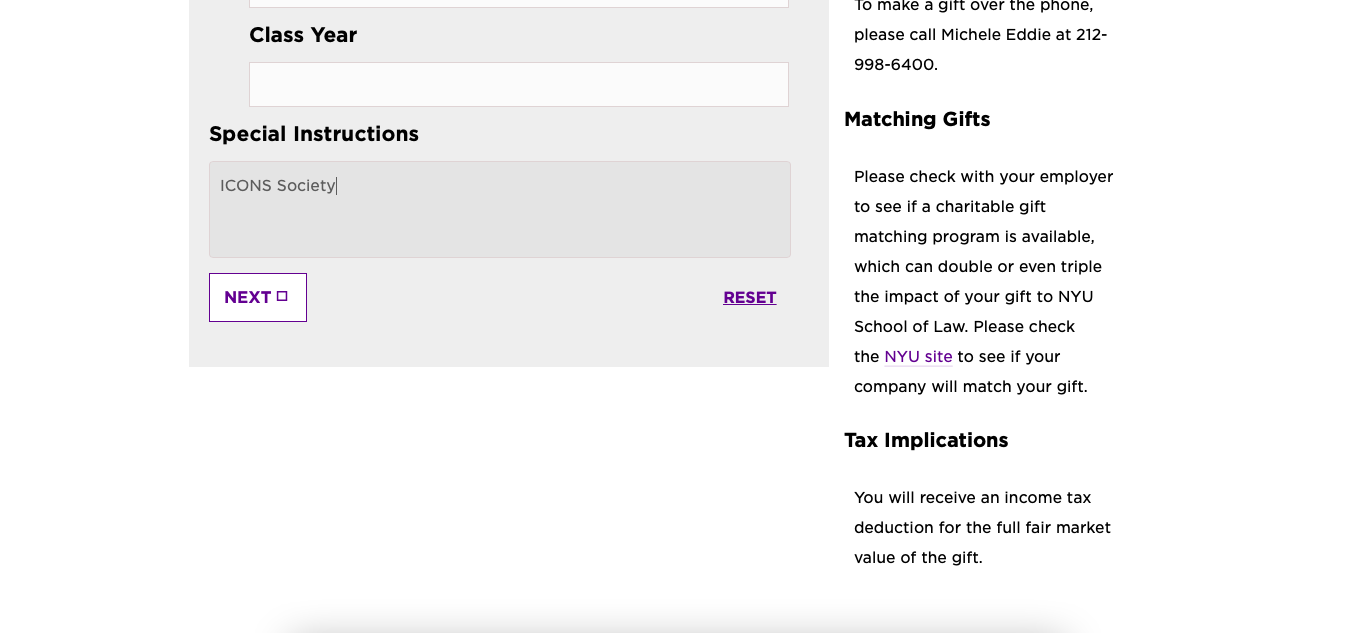Click the "company will match your gift" line

970,386
